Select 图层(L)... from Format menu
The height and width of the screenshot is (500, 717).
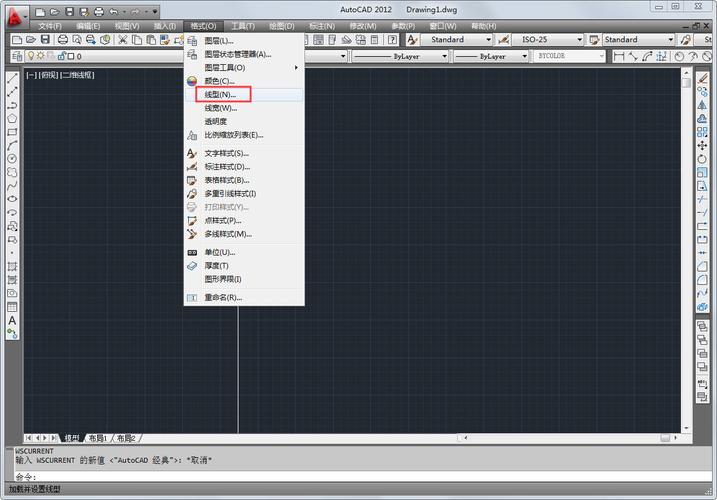point(244,41)
